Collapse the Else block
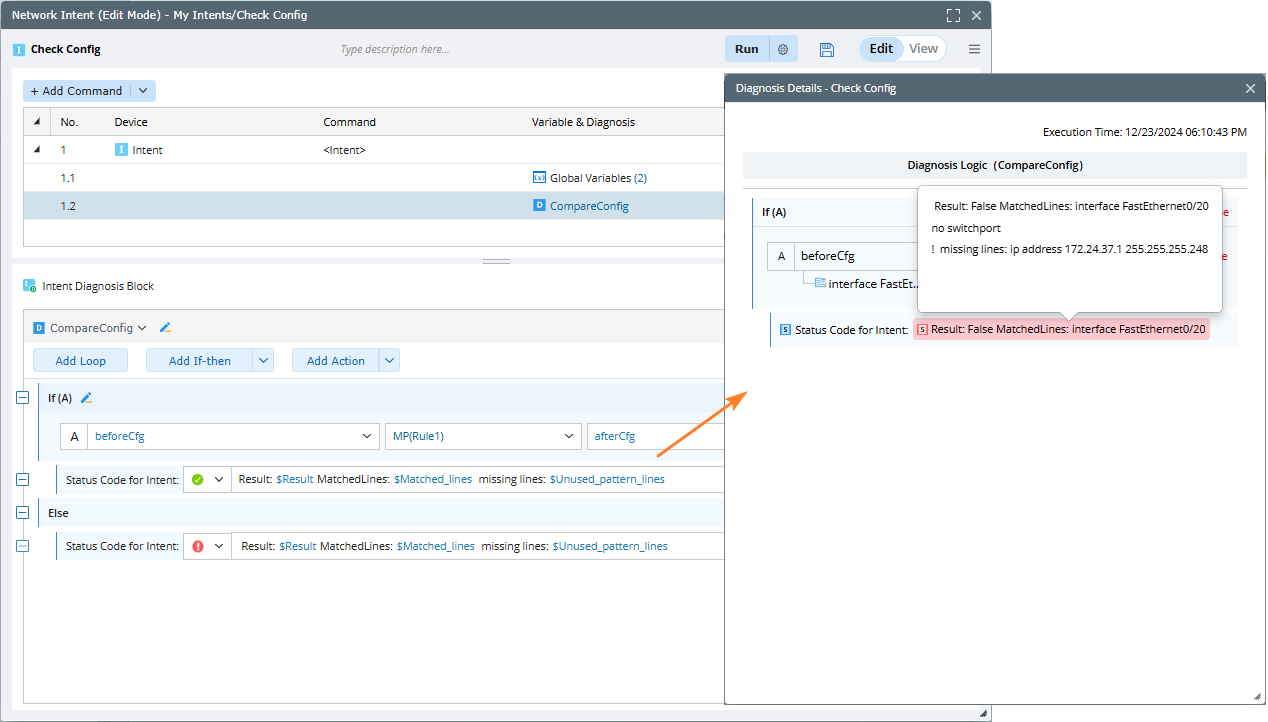This screenshot has height=722, width=1268. pos(23,512)
